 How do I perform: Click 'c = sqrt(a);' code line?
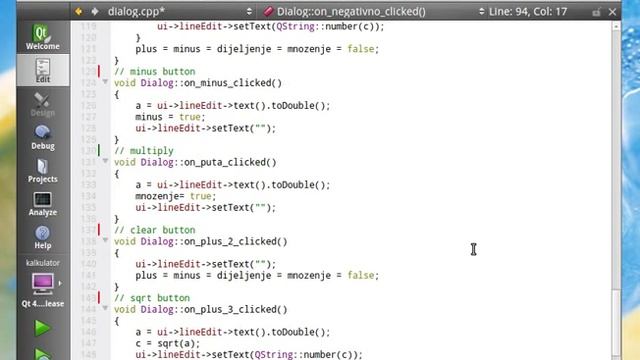pos(168,343)
